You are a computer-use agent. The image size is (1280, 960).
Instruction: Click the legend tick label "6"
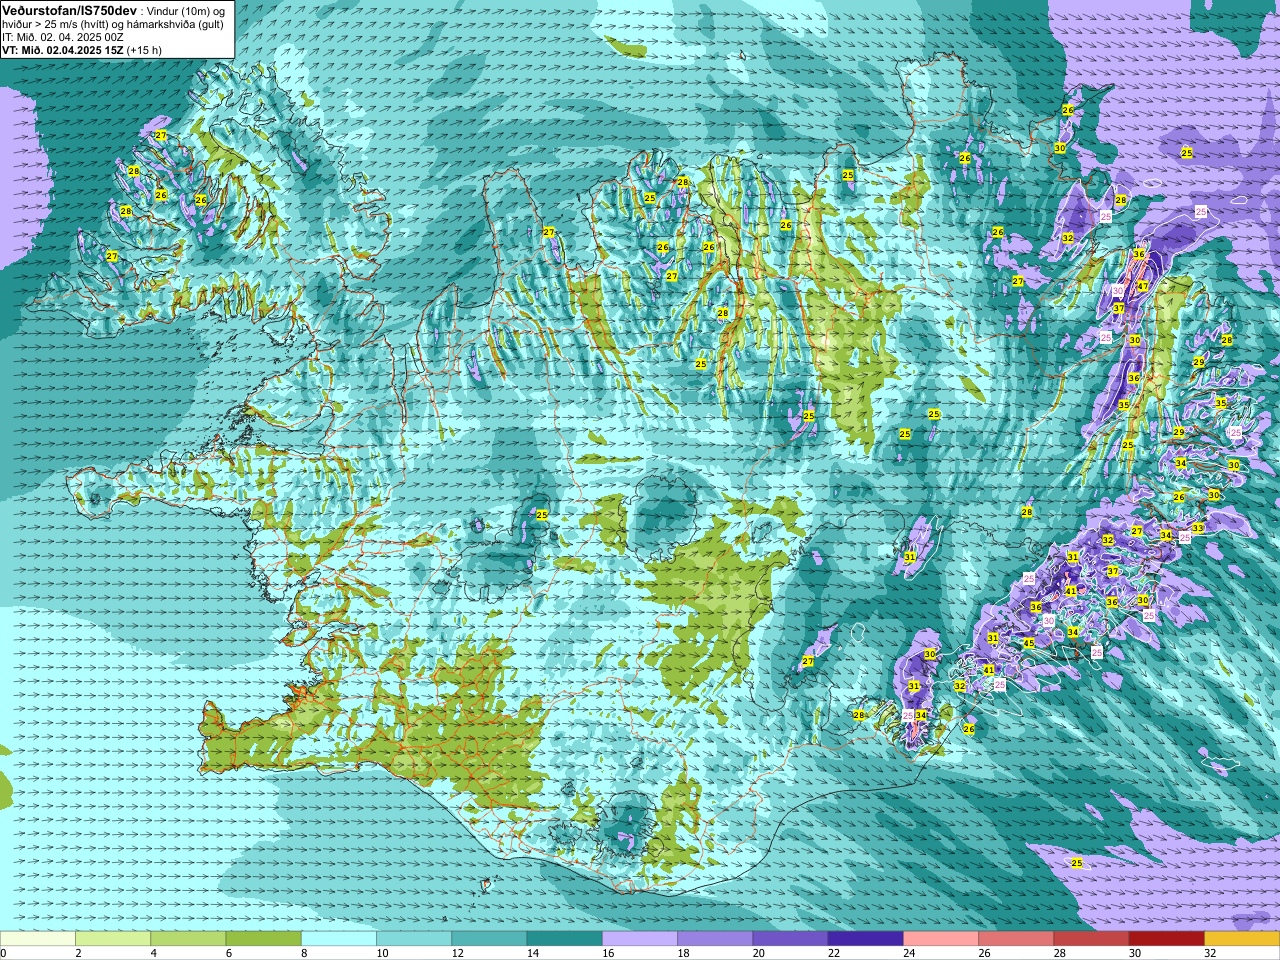click(x=227, y=953)
